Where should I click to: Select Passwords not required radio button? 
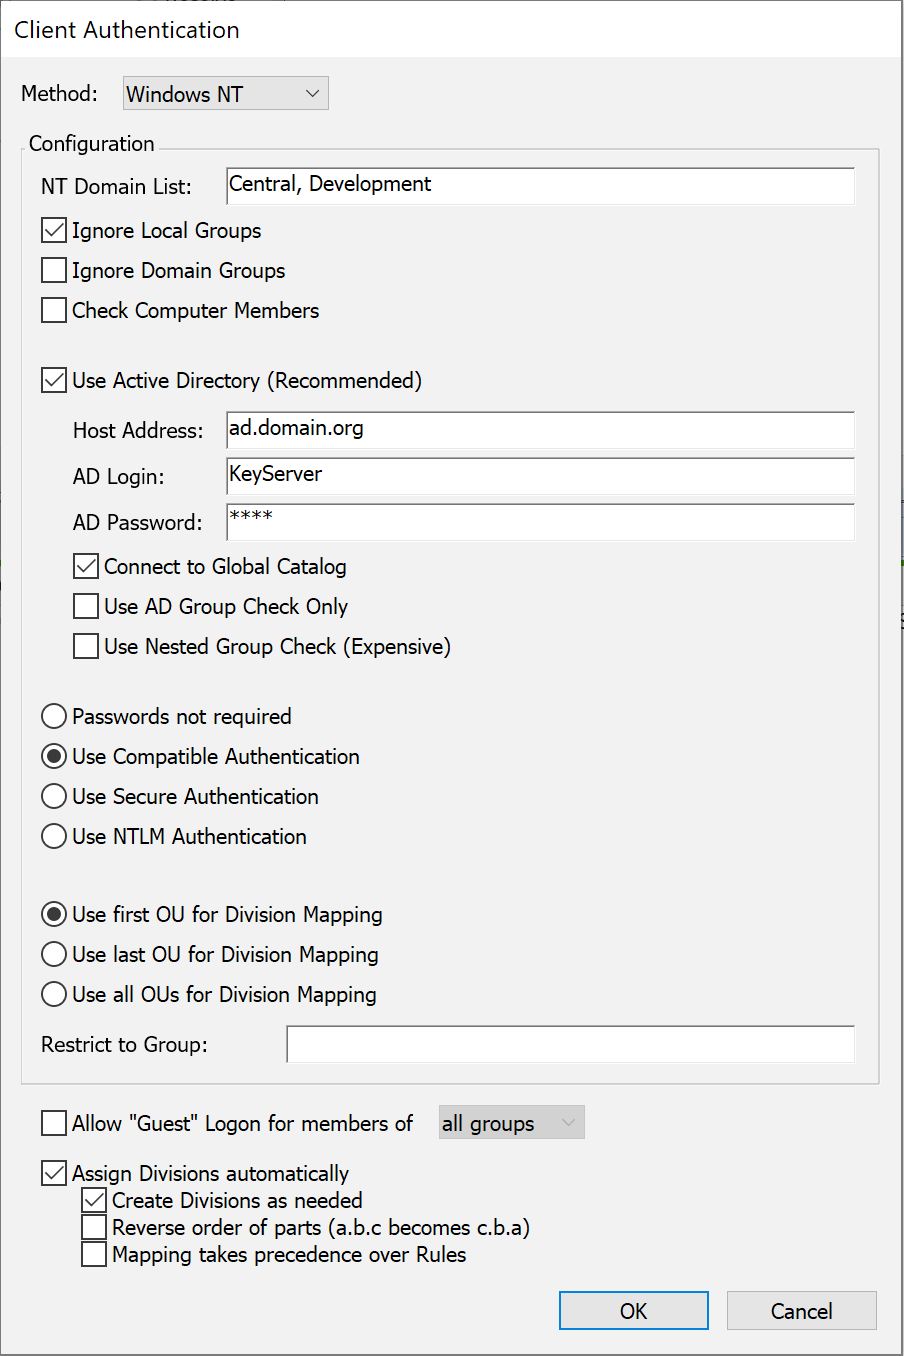click(54, 717)
